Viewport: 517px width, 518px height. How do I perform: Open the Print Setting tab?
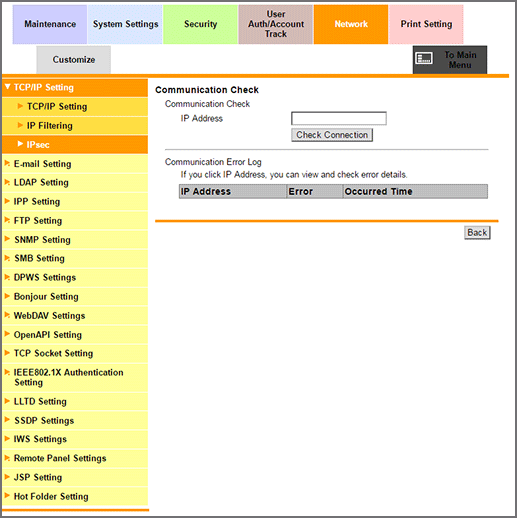[x=426, y=24]
